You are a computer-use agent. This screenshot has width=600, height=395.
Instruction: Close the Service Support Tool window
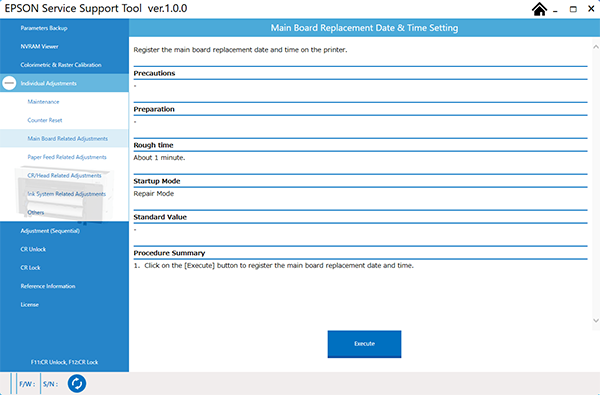click(x=591, y=9)
